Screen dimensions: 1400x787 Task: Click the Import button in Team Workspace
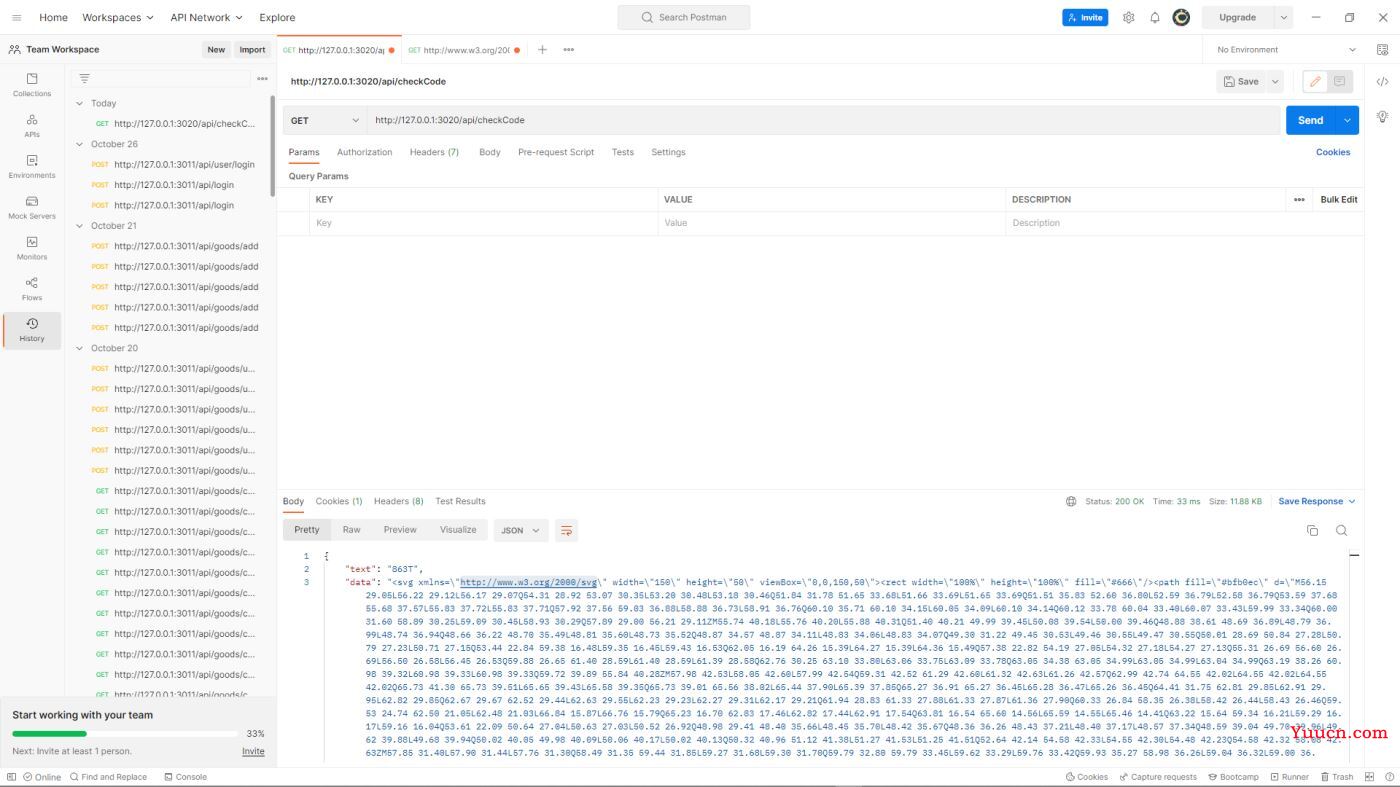(x=252, y=49)
